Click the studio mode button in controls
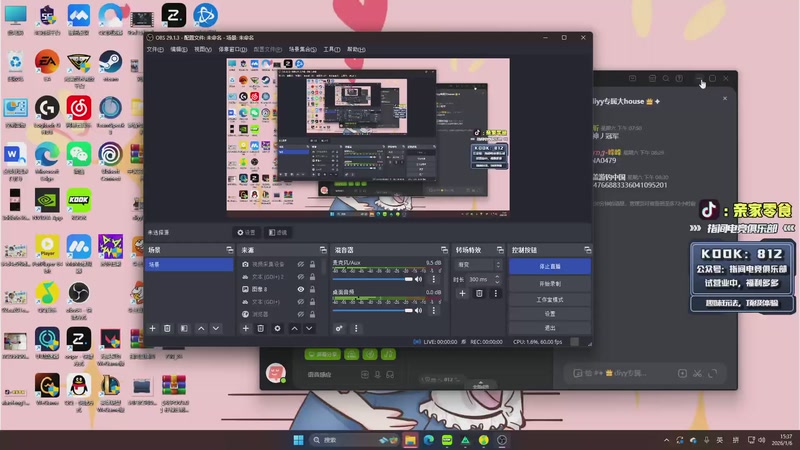The image size is (800, 450). tap(549, 299)
